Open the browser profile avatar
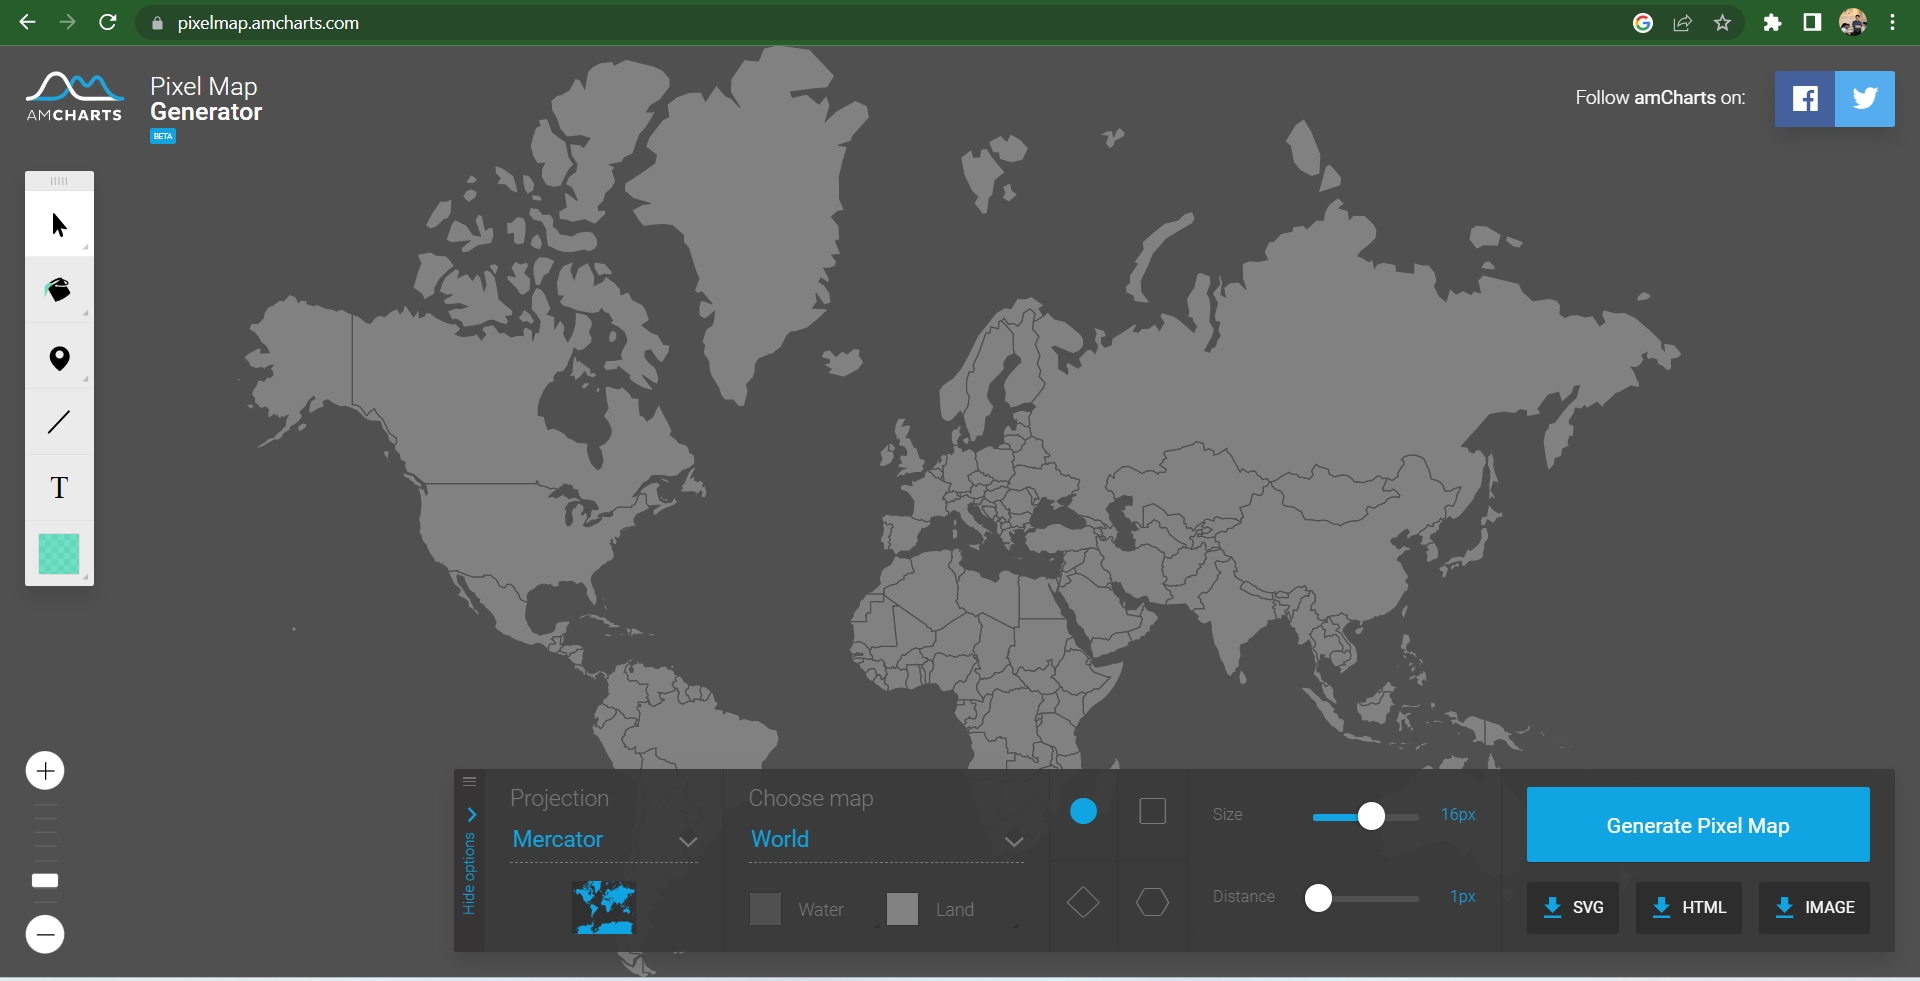 point(1853,23)
